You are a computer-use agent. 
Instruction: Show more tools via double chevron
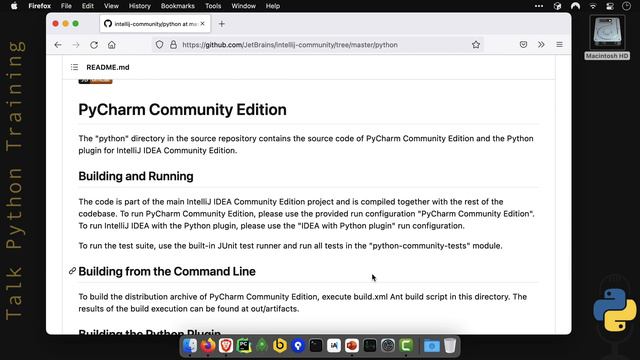coord(541,44)
